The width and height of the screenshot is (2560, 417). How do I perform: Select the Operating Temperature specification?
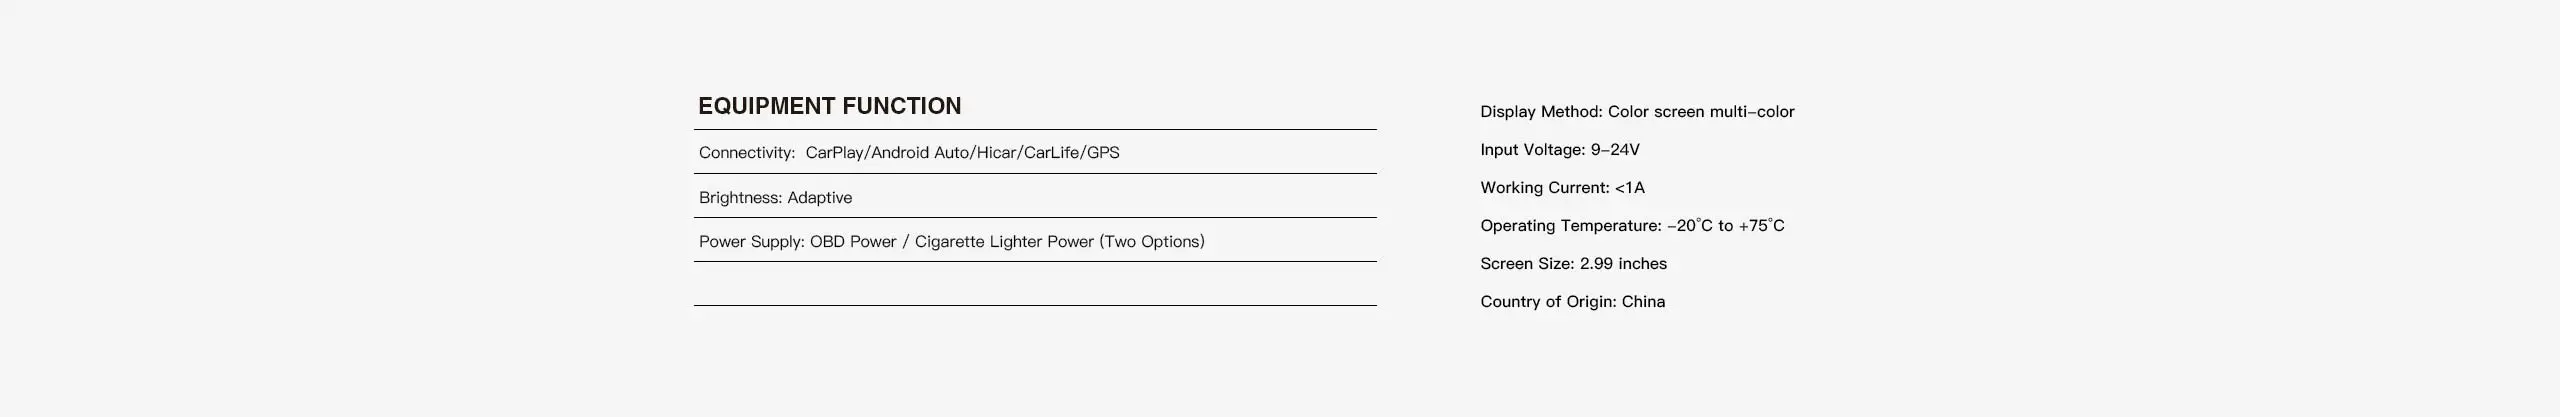(x=1632, y=226)
